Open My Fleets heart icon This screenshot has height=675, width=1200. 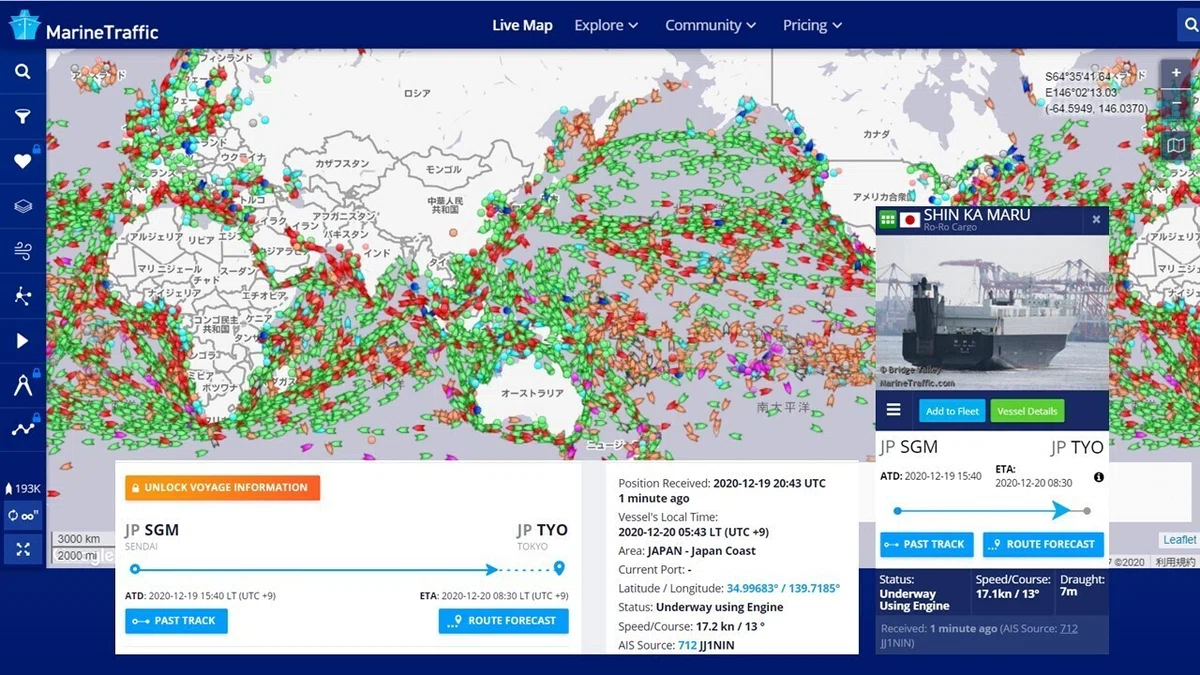click(x=22, y=161)
